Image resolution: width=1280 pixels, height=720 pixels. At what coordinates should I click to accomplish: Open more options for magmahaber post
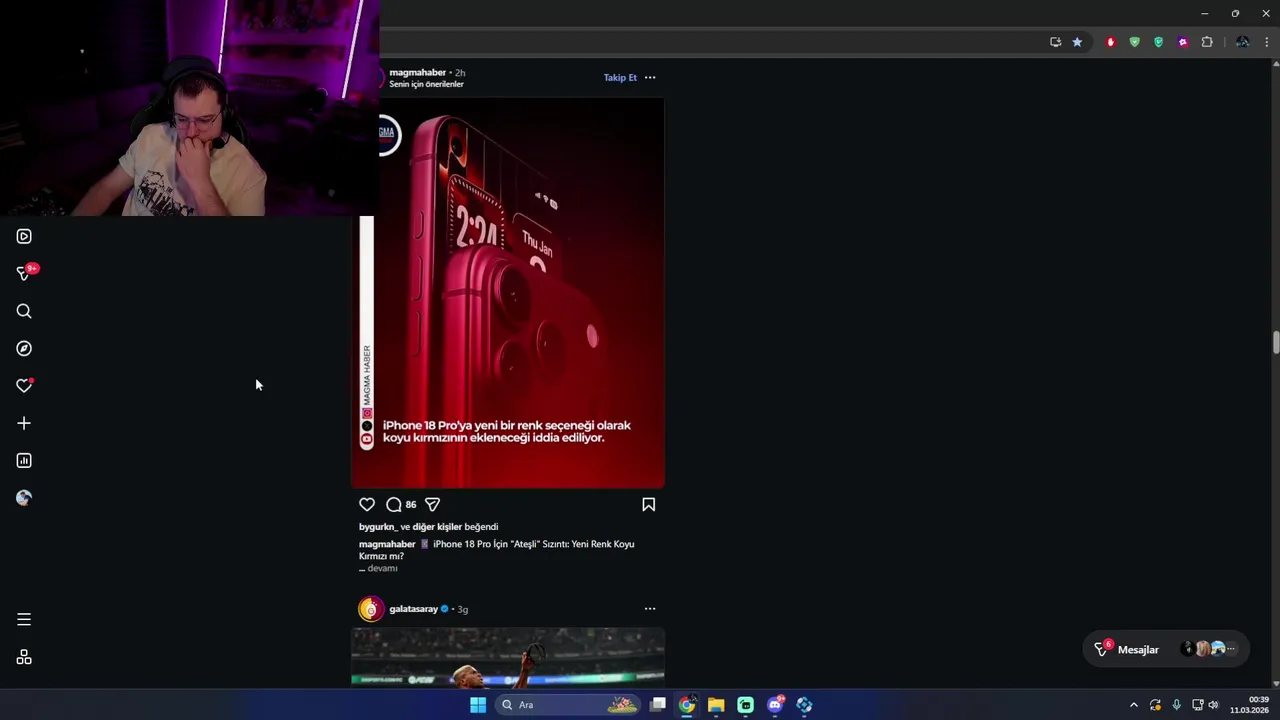(650, 78)
